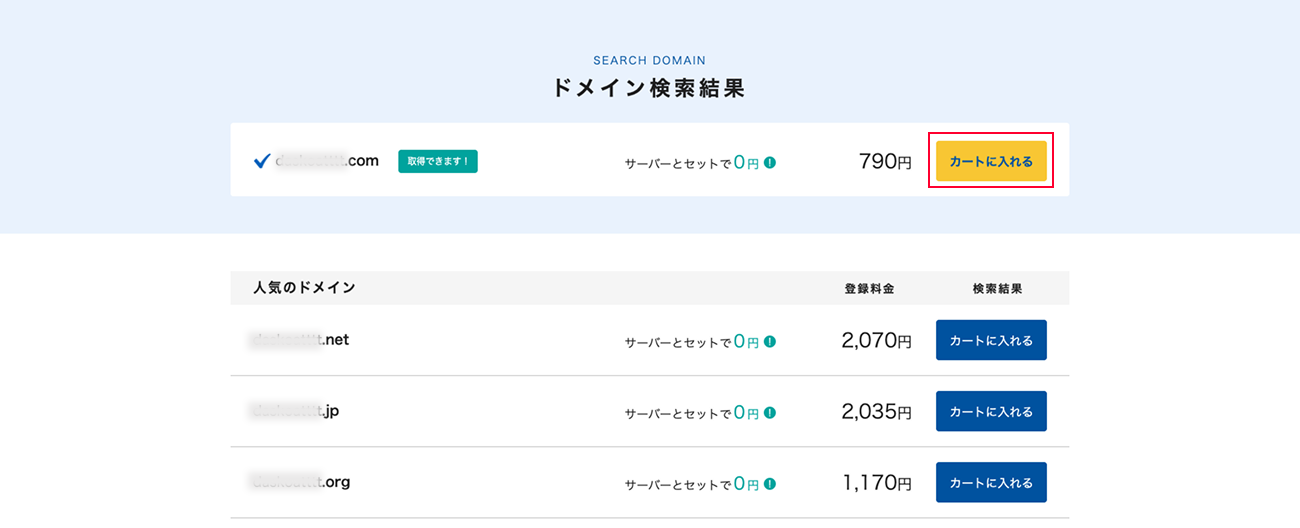Click the 2,070円 registration price
This screenshot has width=1300, height=528.
pos(876,341)
